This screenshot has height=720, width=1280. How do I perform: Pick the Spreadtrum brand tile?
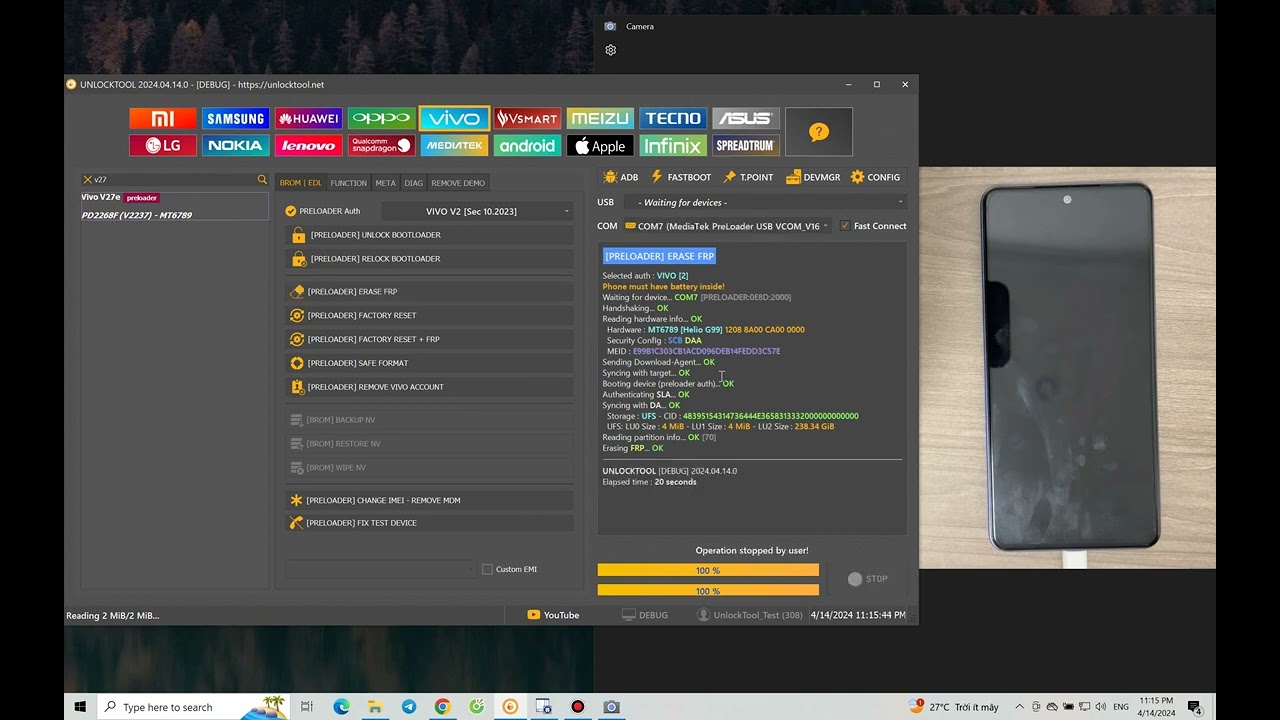[746, 146]
